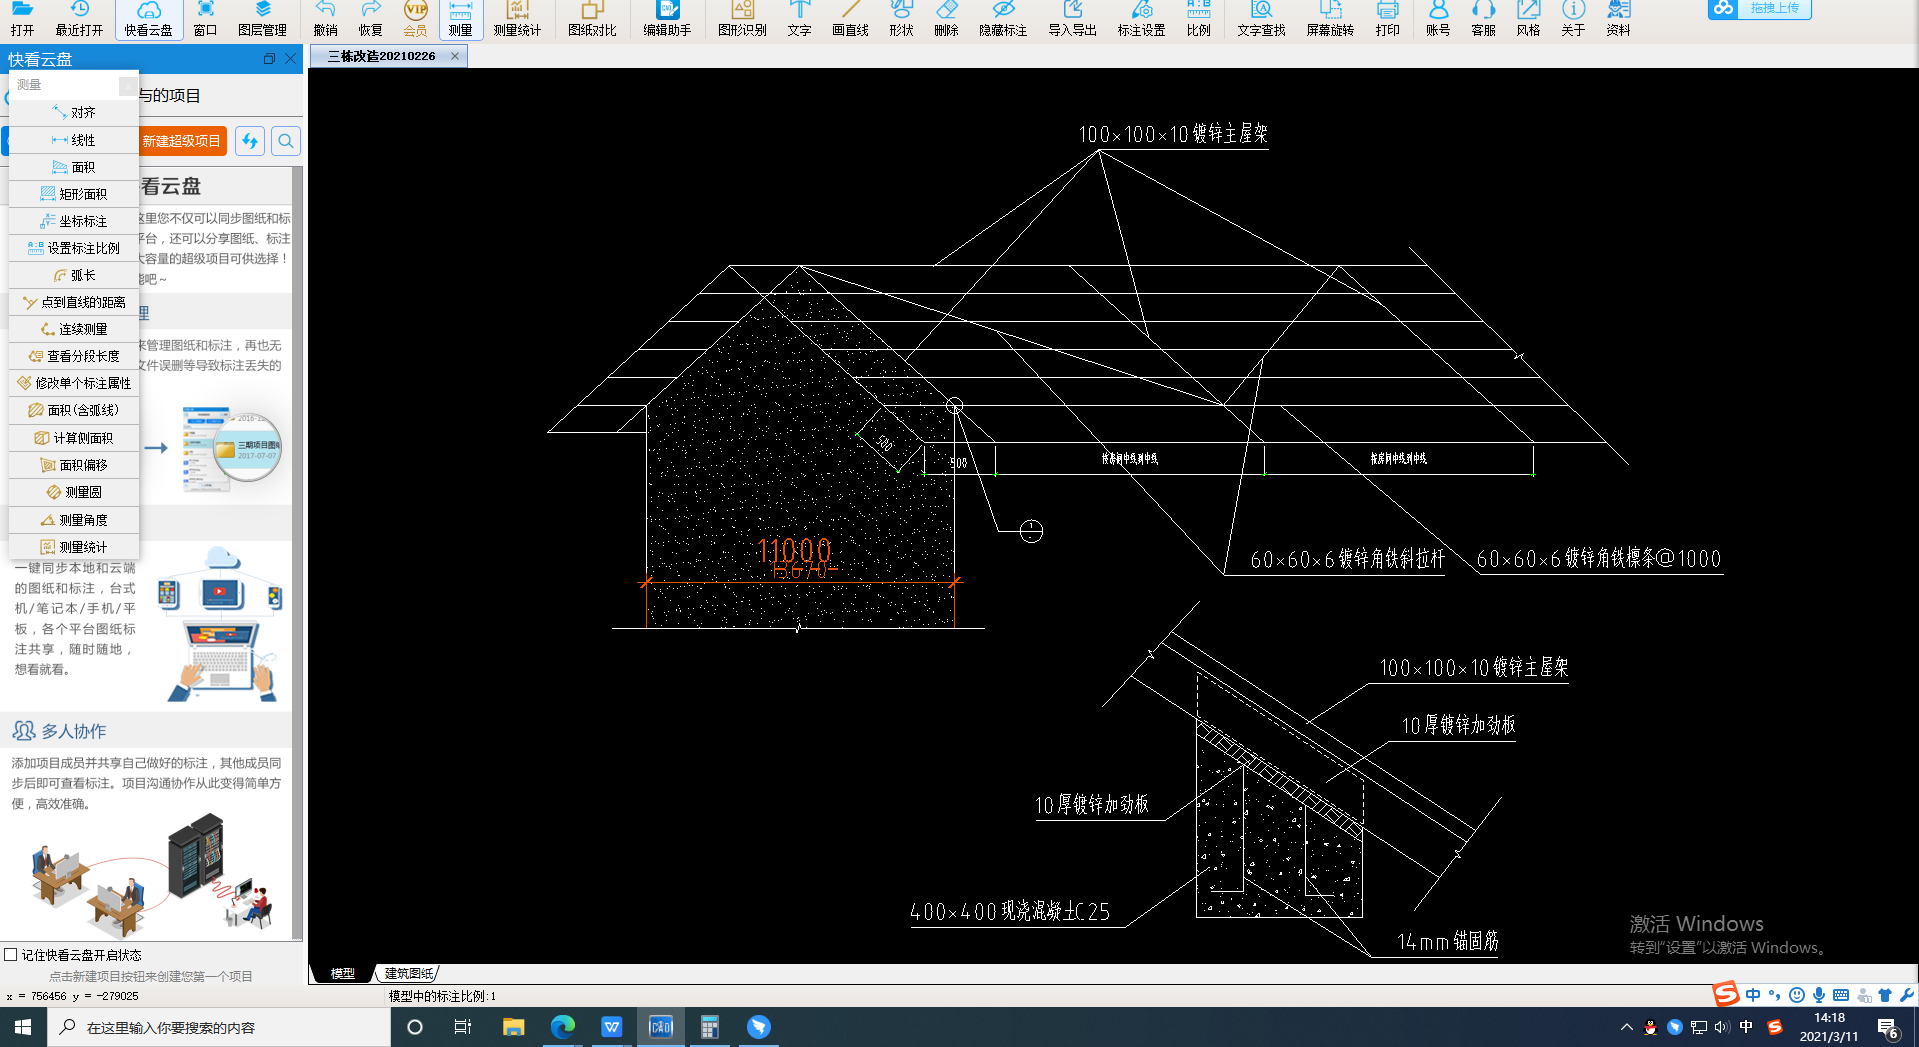
Task: Close the 三栋改造20210226 tab
Action: [455, 56]
